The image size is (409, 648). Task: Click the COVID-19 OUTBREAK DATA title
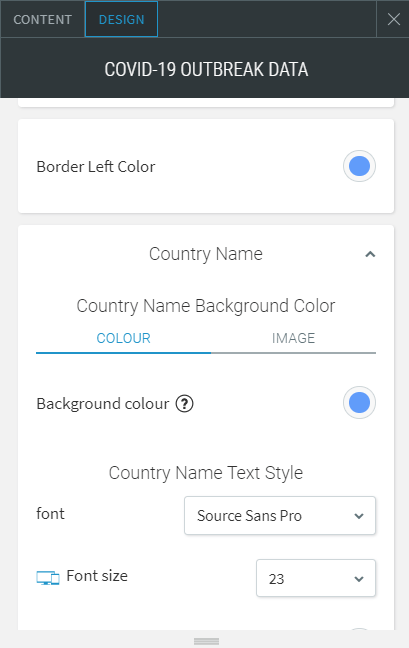206,69
